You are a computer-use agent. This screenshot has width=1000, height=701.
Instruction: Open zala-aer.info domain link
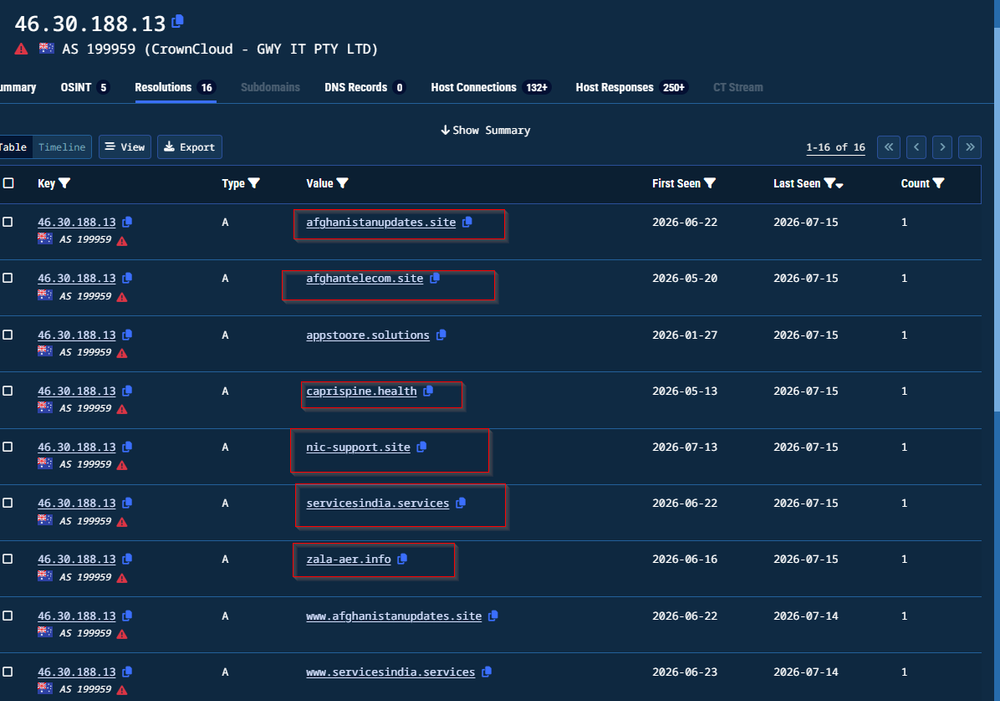[348, 559]
